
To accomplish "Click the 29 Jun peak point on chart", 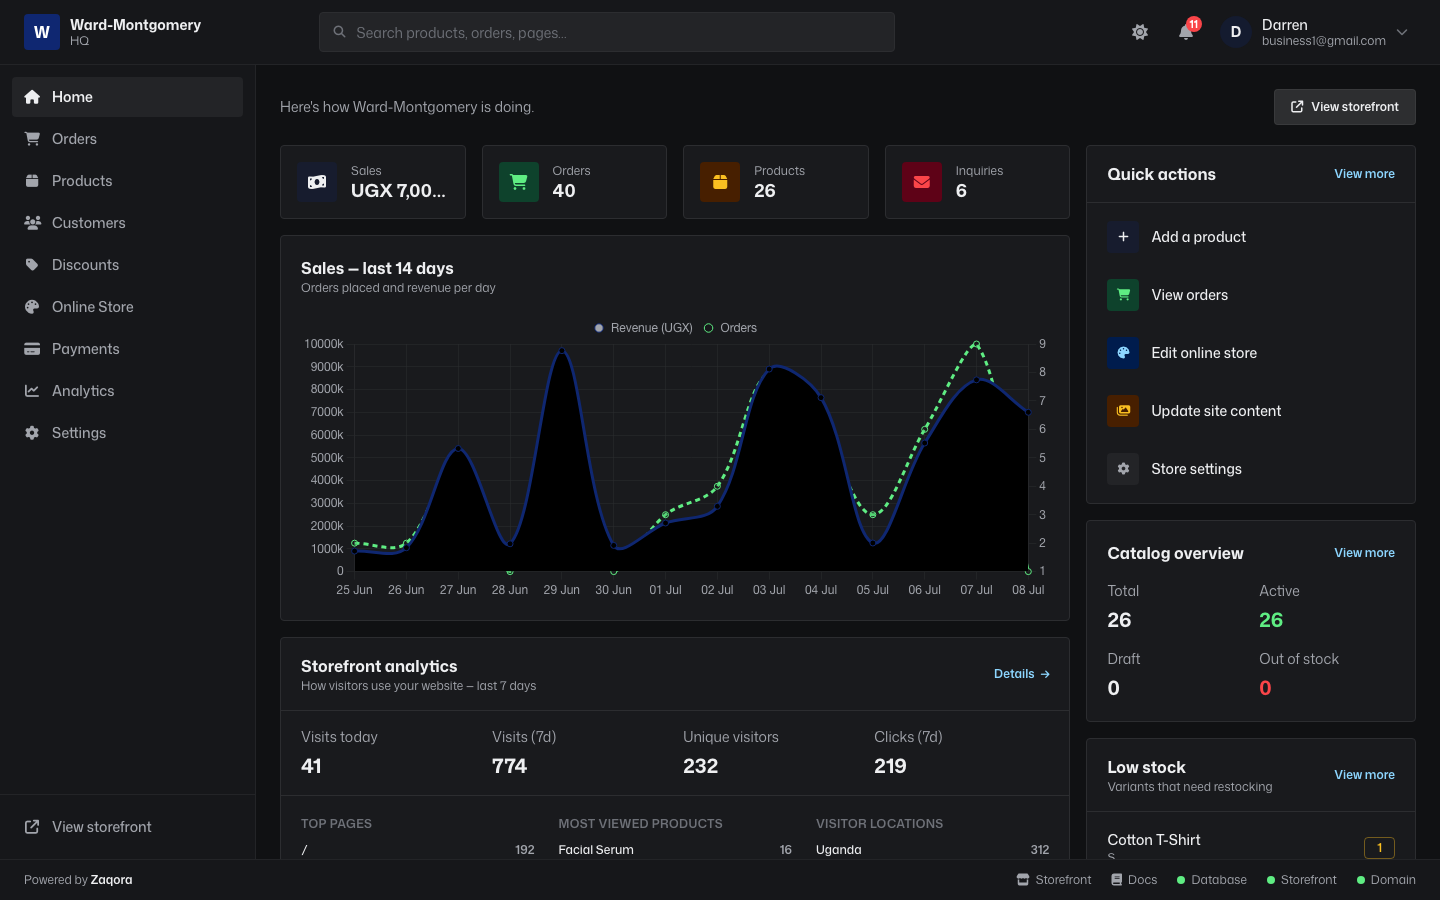I will pos(562,351).
